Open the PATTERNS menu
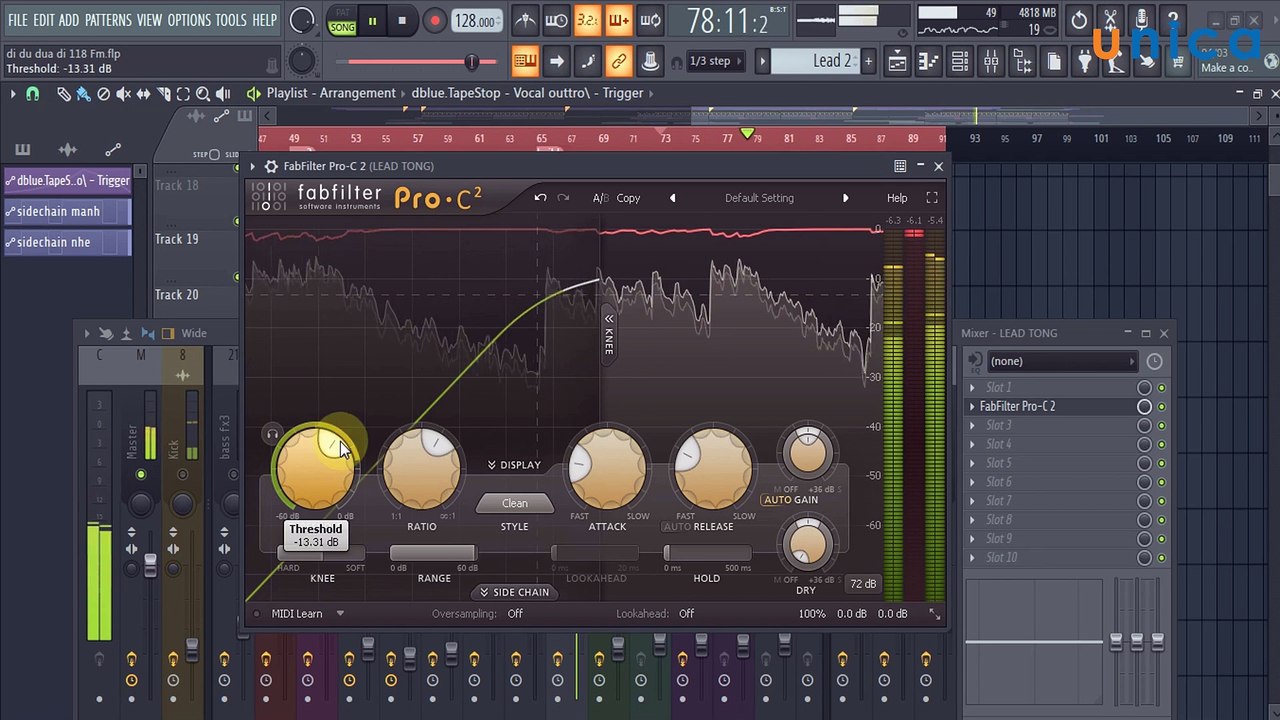The height and width of the screenshot is (720, 1280). [108, 20]
